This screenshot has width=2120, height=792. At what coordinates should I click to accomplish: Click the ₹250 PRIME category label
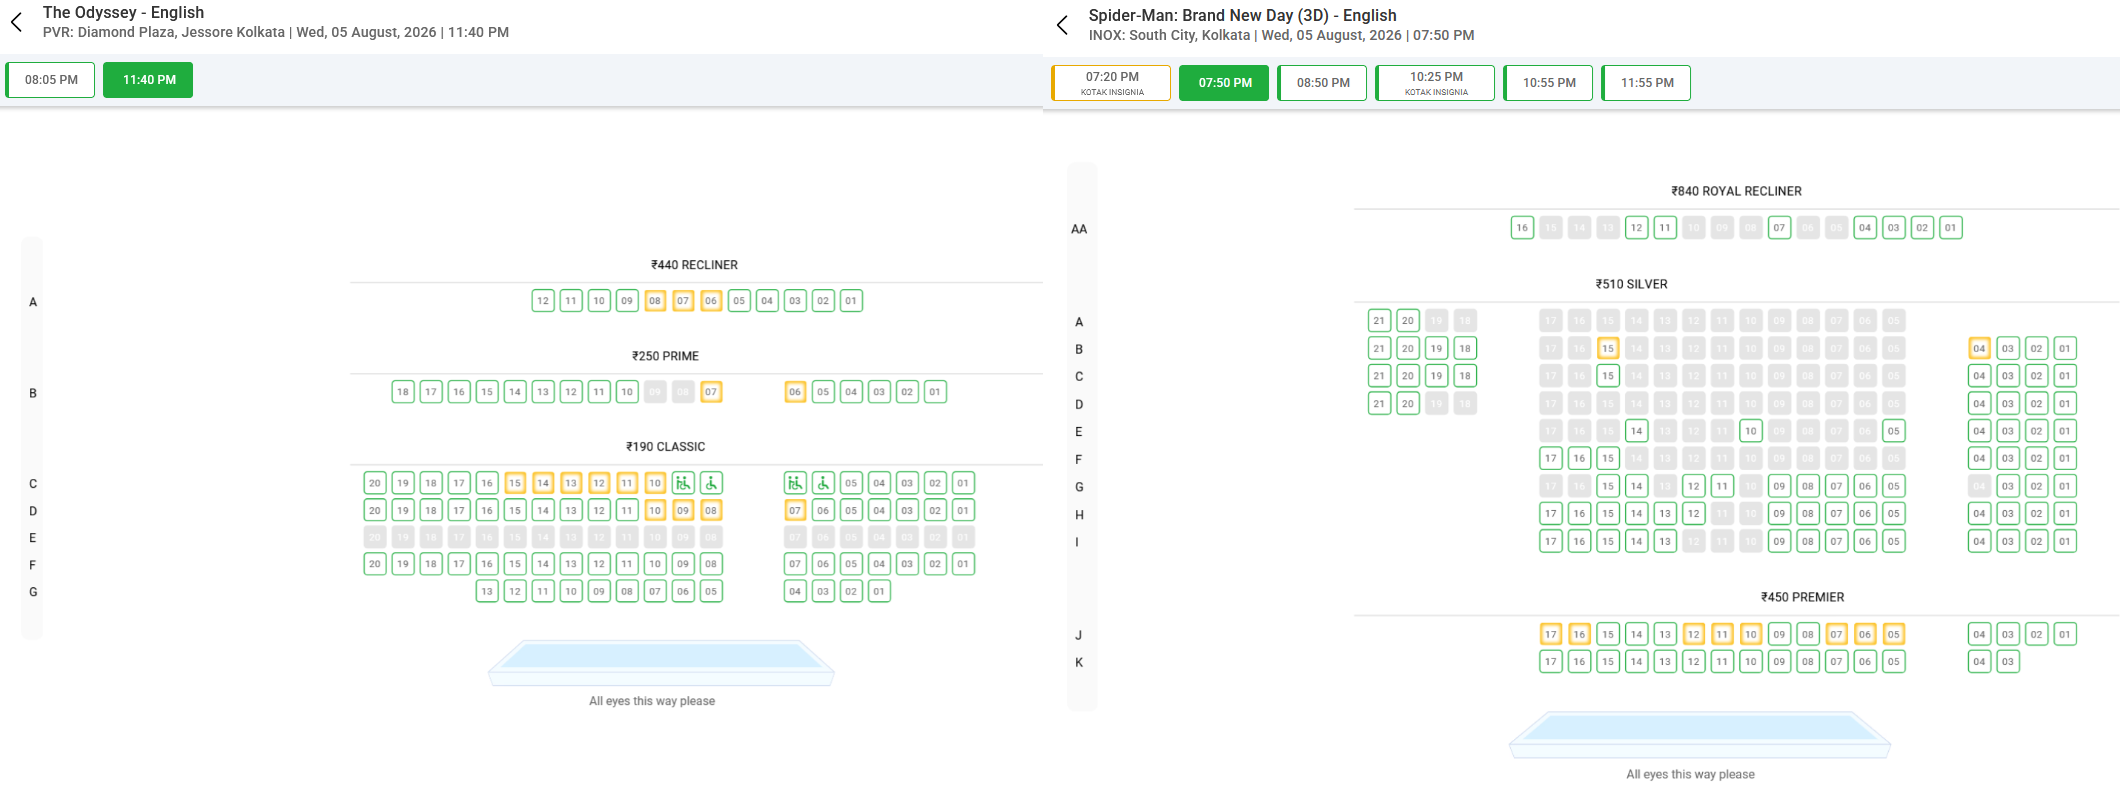(x=665, y=356)
